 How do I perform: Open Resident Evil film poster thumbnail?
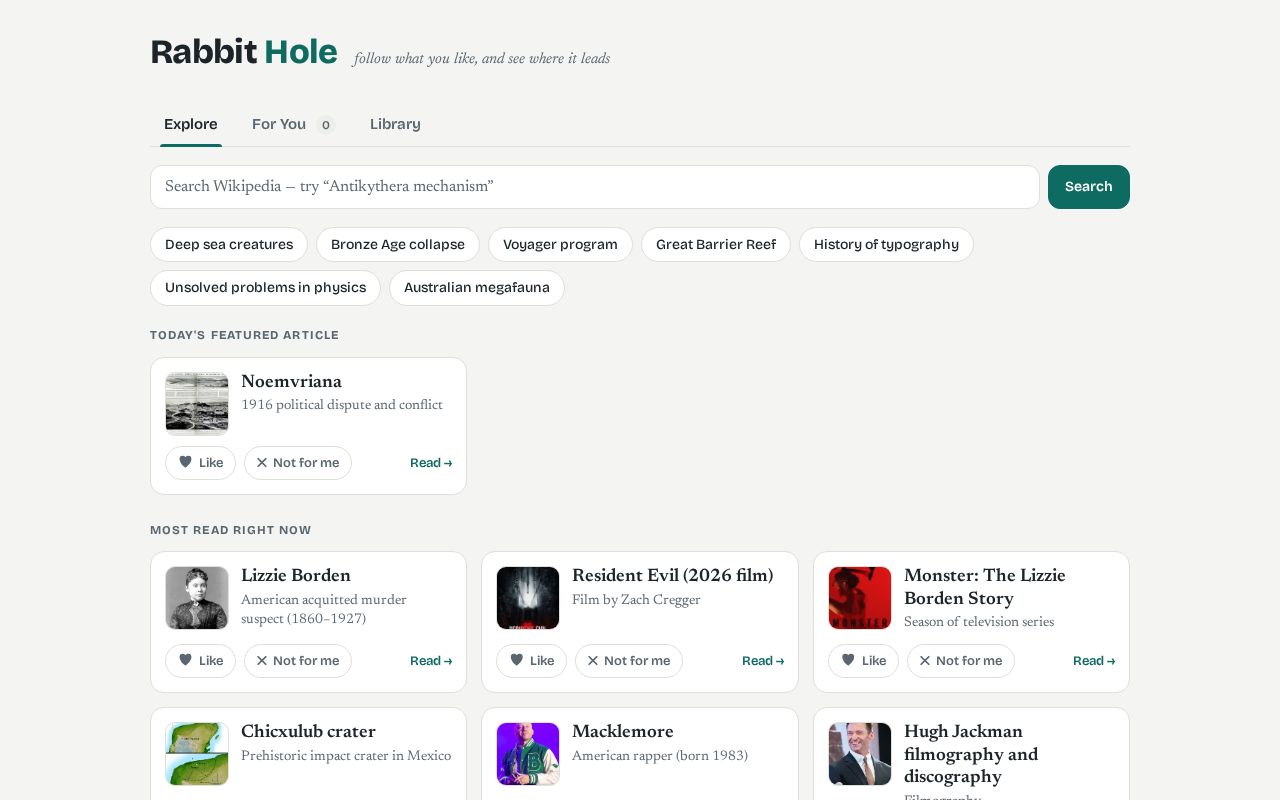point(528,598)
